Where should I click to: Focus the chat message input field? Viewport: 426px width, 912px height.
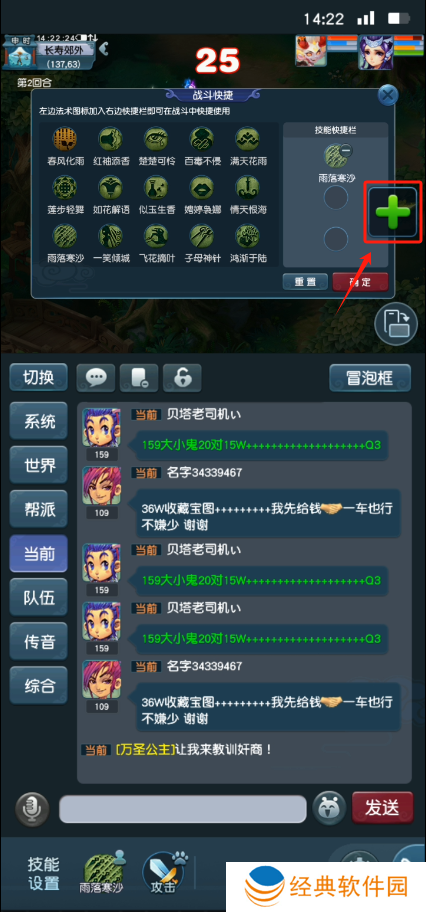(183, 808)
